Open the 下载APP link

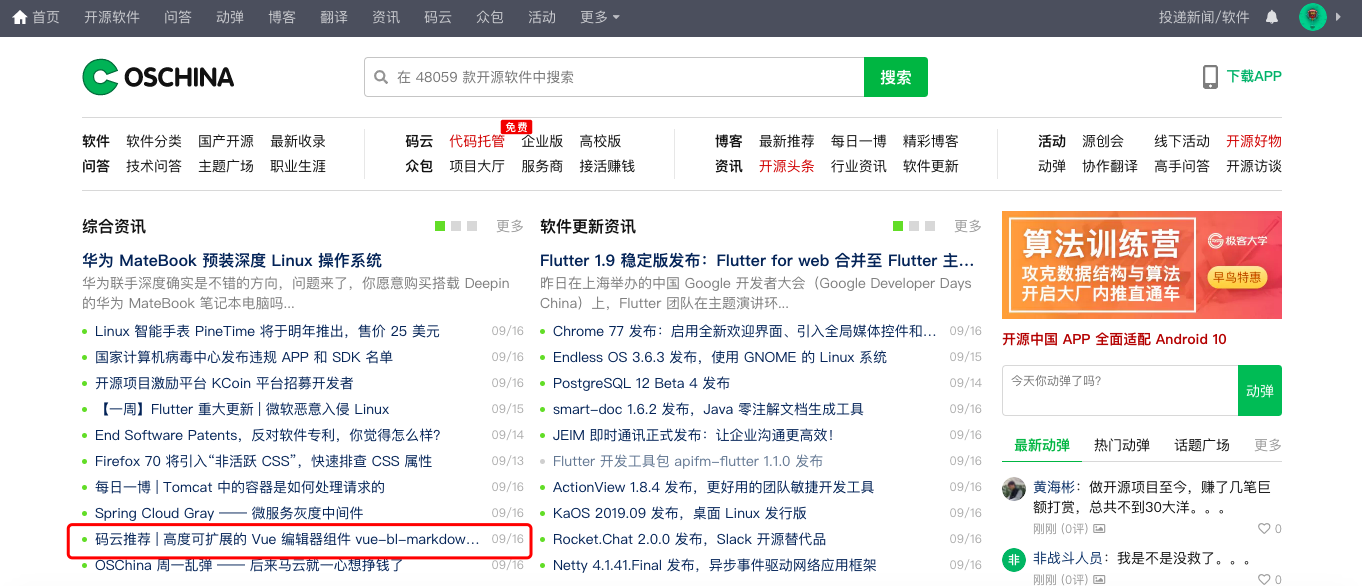tap(1254, 76)
